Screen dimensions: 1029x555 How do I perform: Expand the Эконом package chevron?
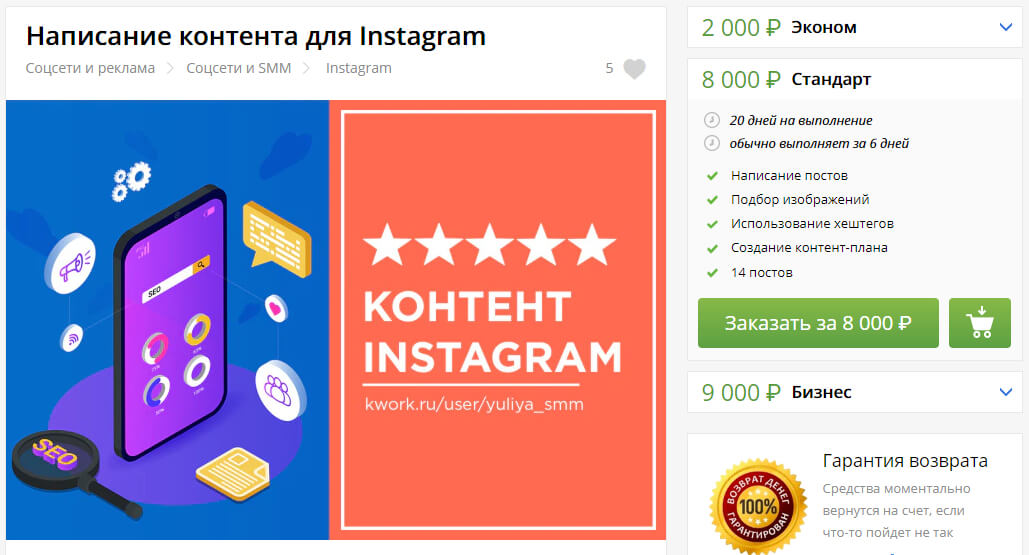pyautogui.click(x=1005, y=28)
